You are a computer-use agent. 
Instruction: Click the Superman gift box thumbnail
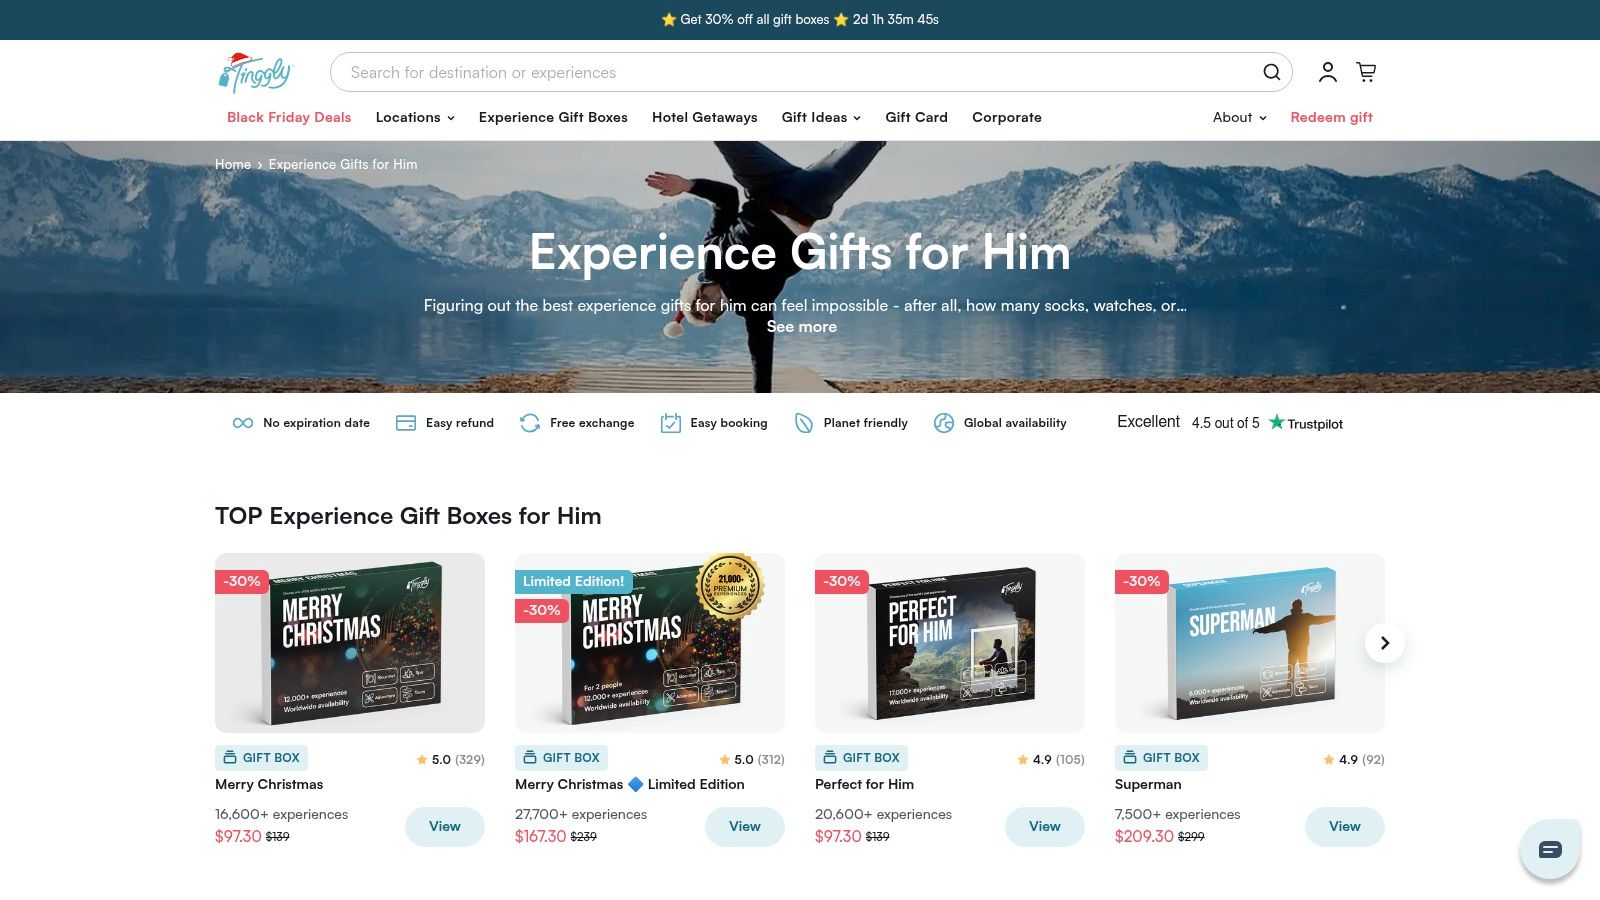(x=1249, y=643)
